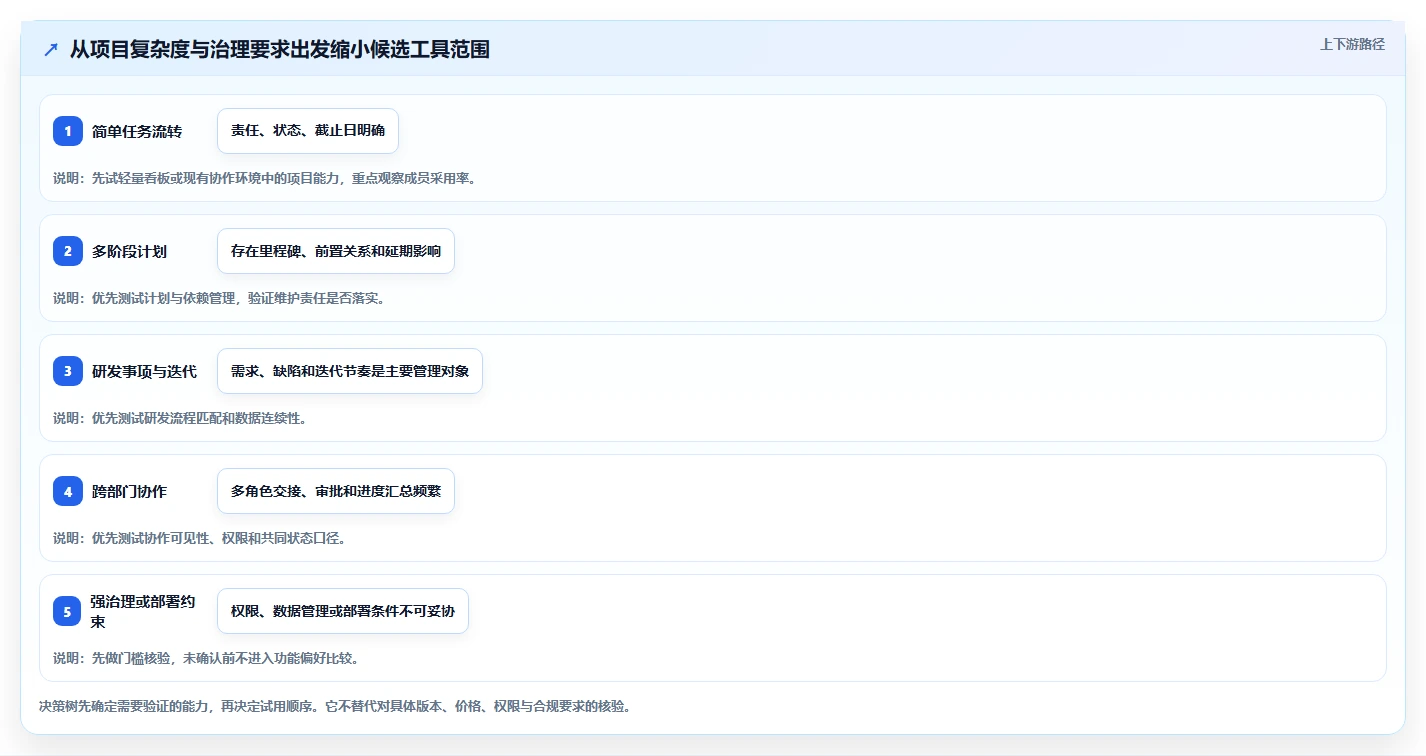Click the note 优先测试计划与依赖管理
The image size is (1426, 756).
point(219,298)
